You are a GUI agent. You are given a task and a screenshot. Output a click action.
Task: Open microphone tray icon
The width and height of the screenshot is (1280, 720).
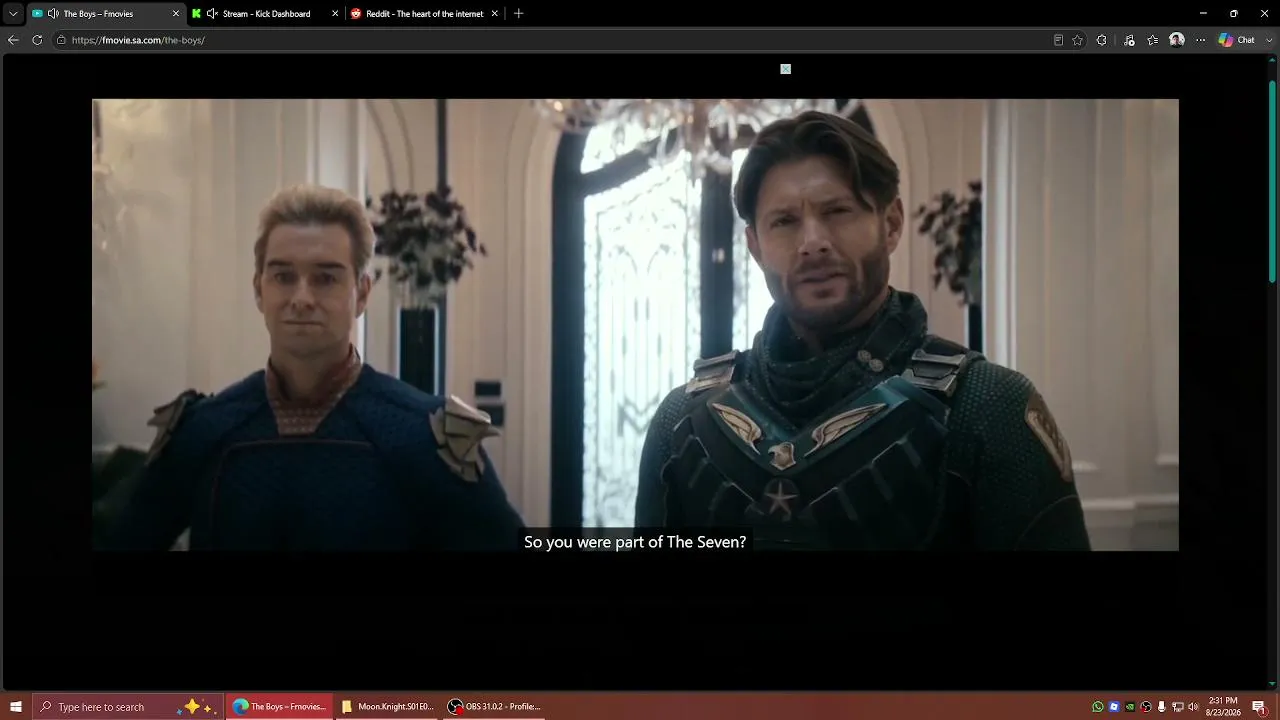click(1161, 707)
